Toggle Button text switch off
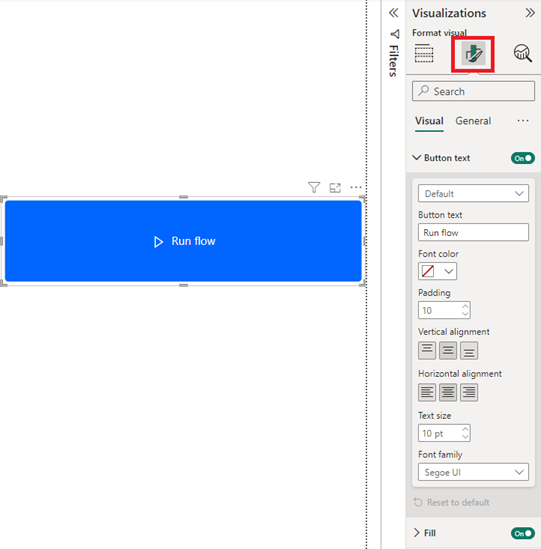This screenshot has height=549, width=541. click(x=523, y=158)
